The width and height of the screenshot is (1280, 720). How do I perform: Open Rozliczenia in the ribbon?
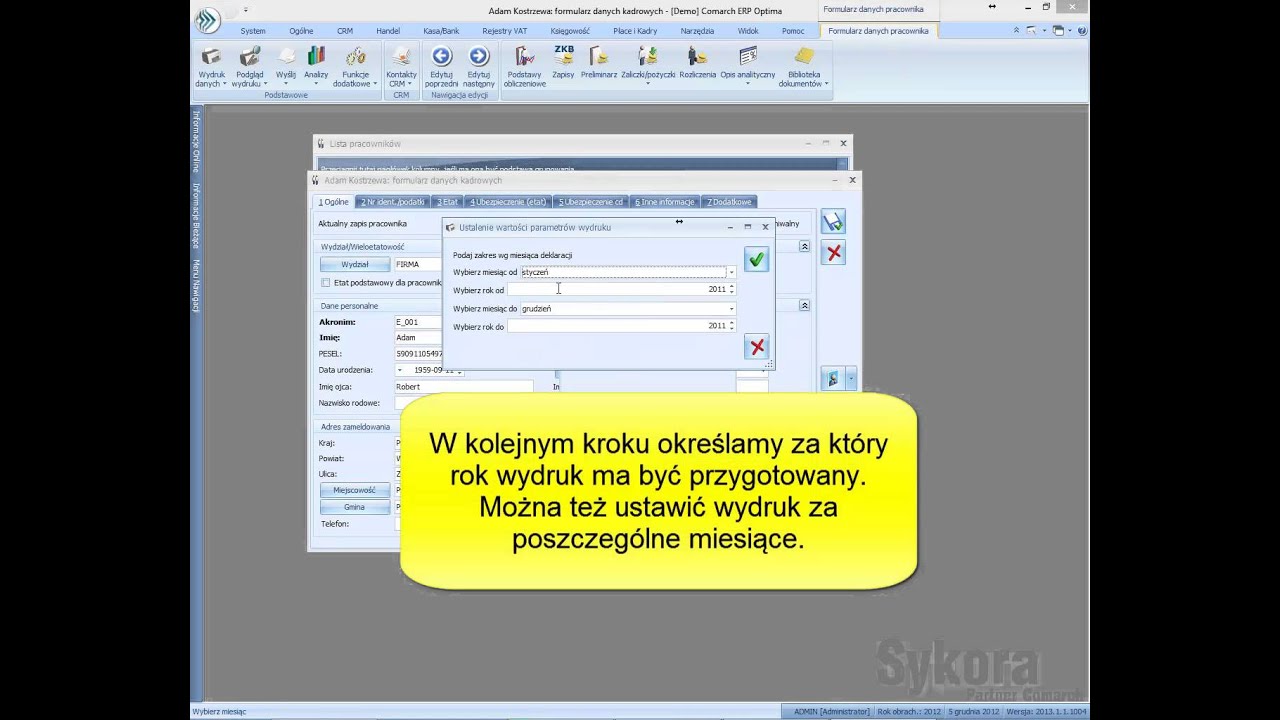click(697, 62)
